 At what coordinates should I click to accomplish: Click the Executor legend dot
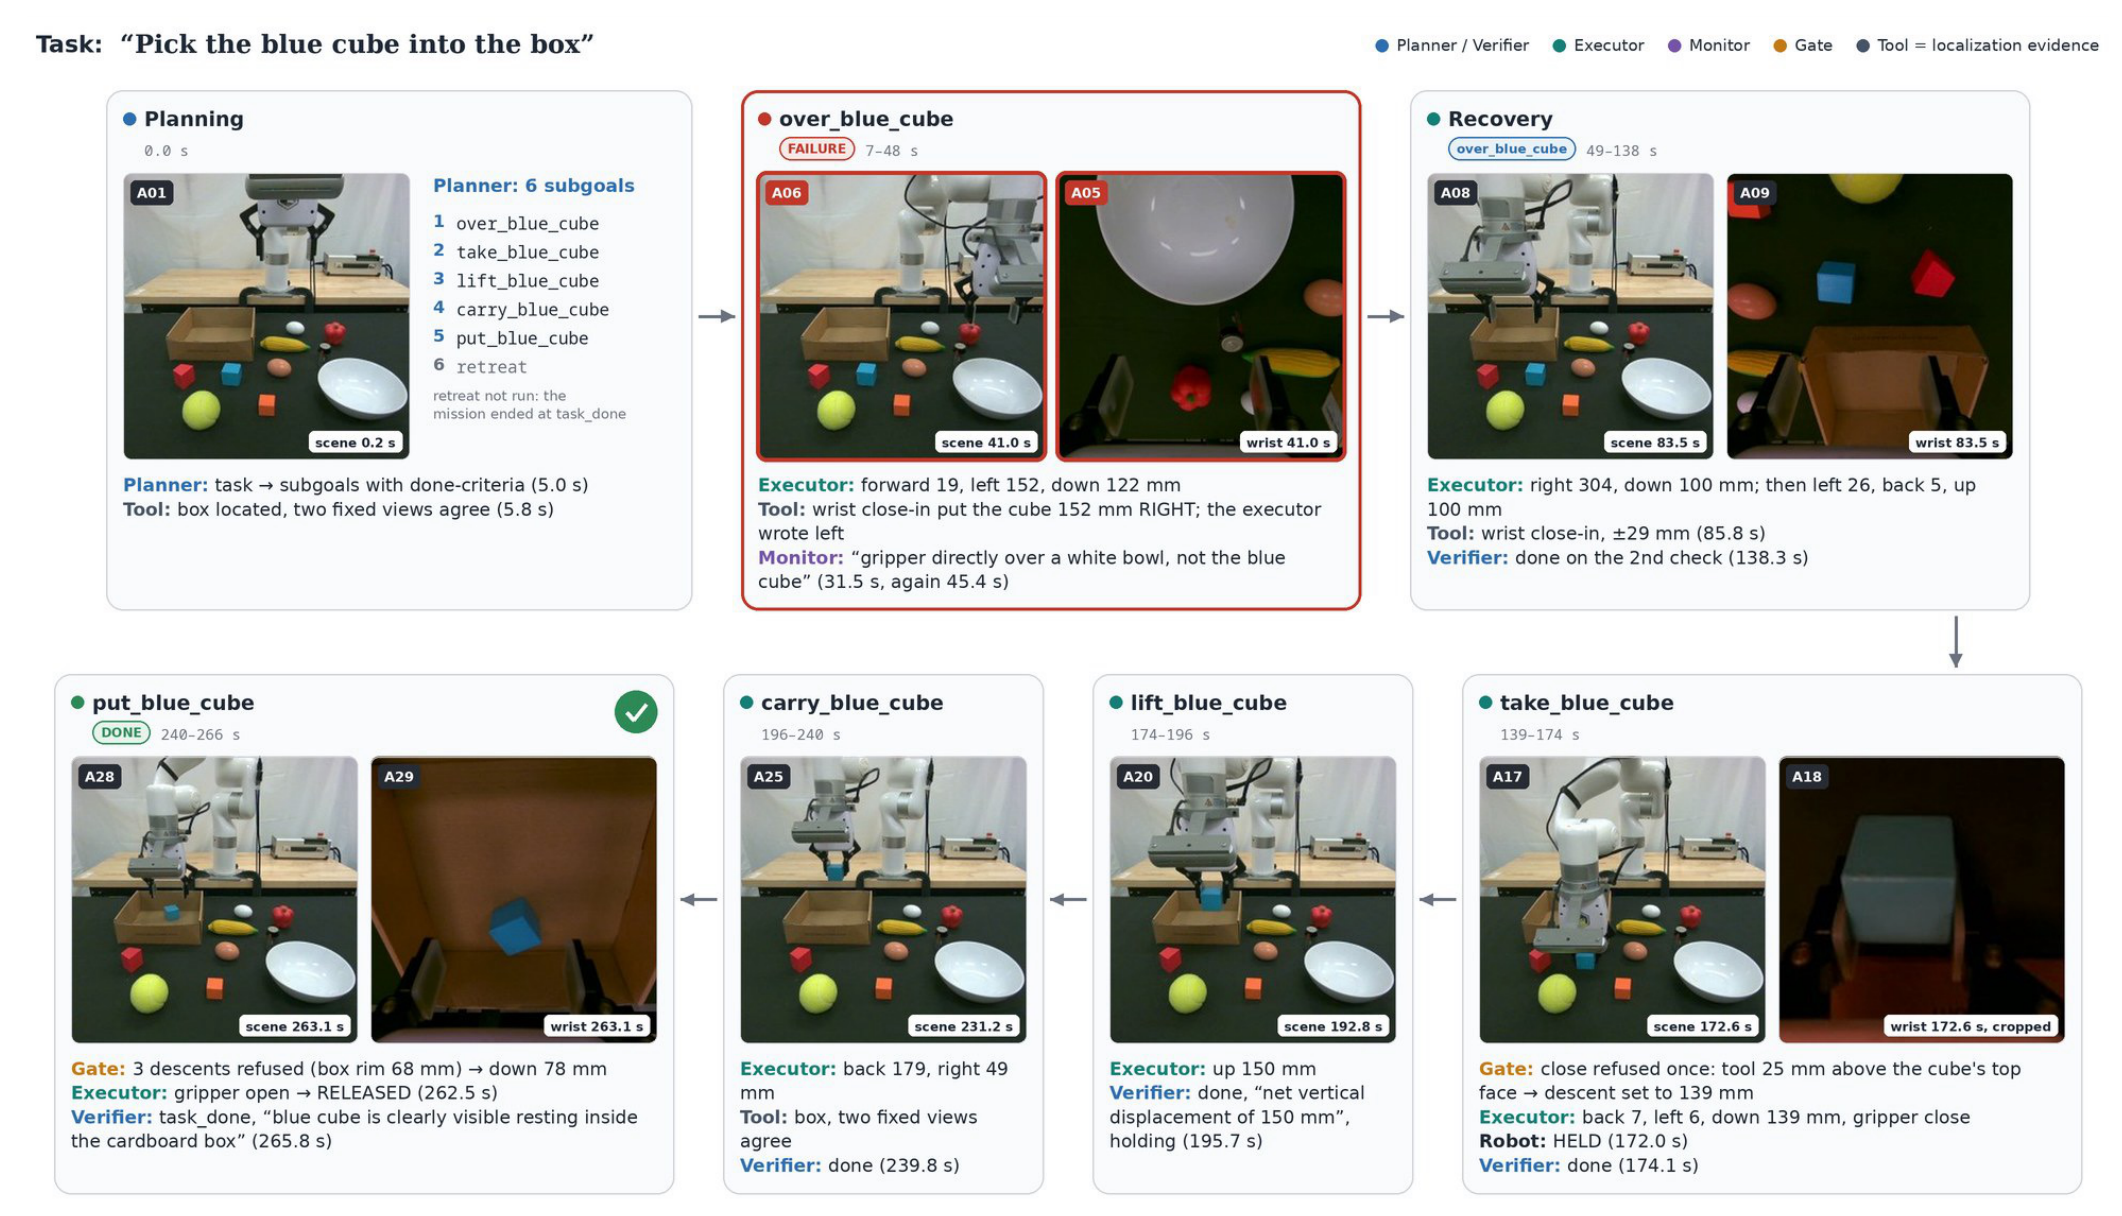point(1559,45)
